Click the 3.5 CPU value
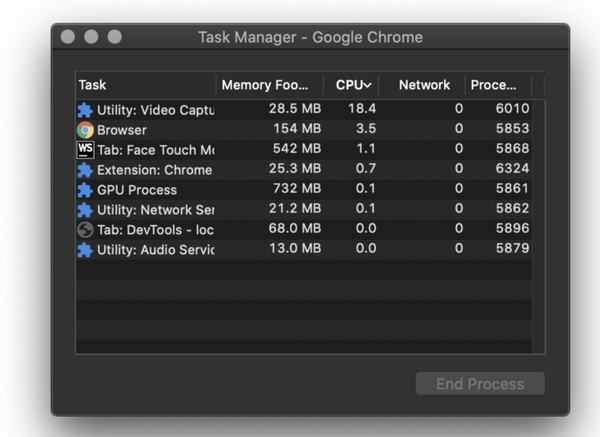 tap(366, 129)
